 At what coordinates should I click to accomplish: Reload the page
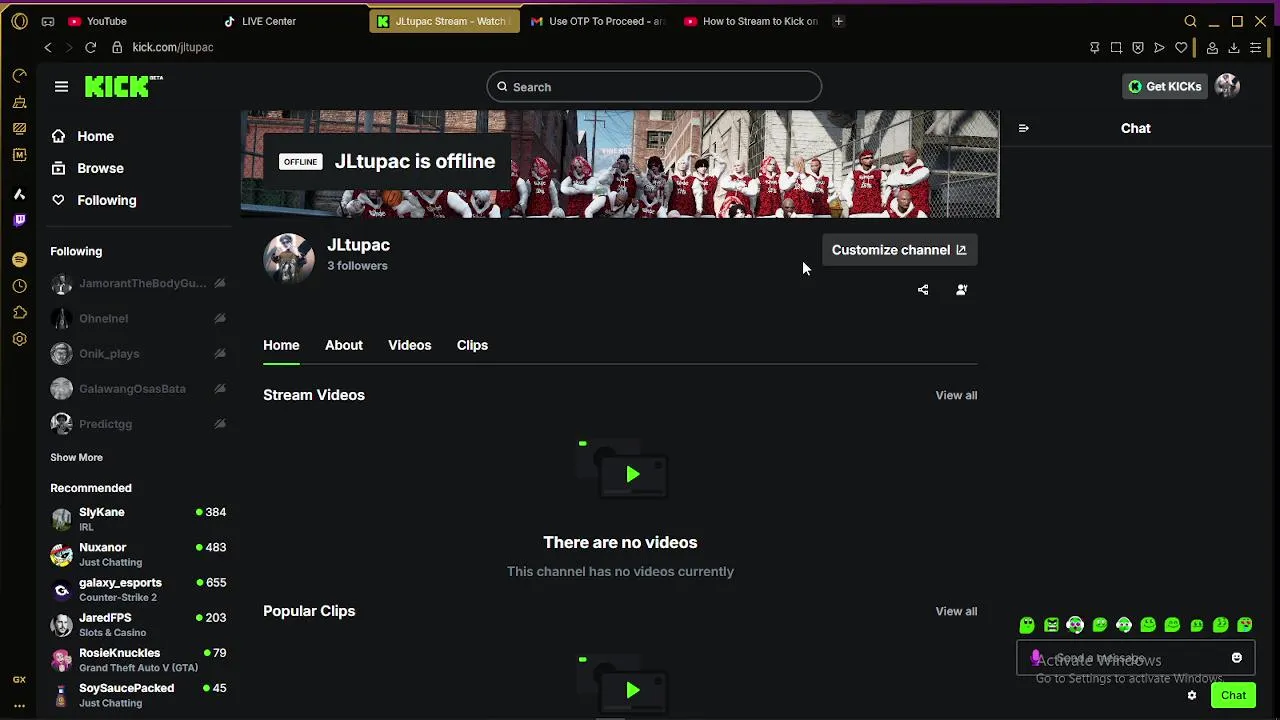(90, 47)
